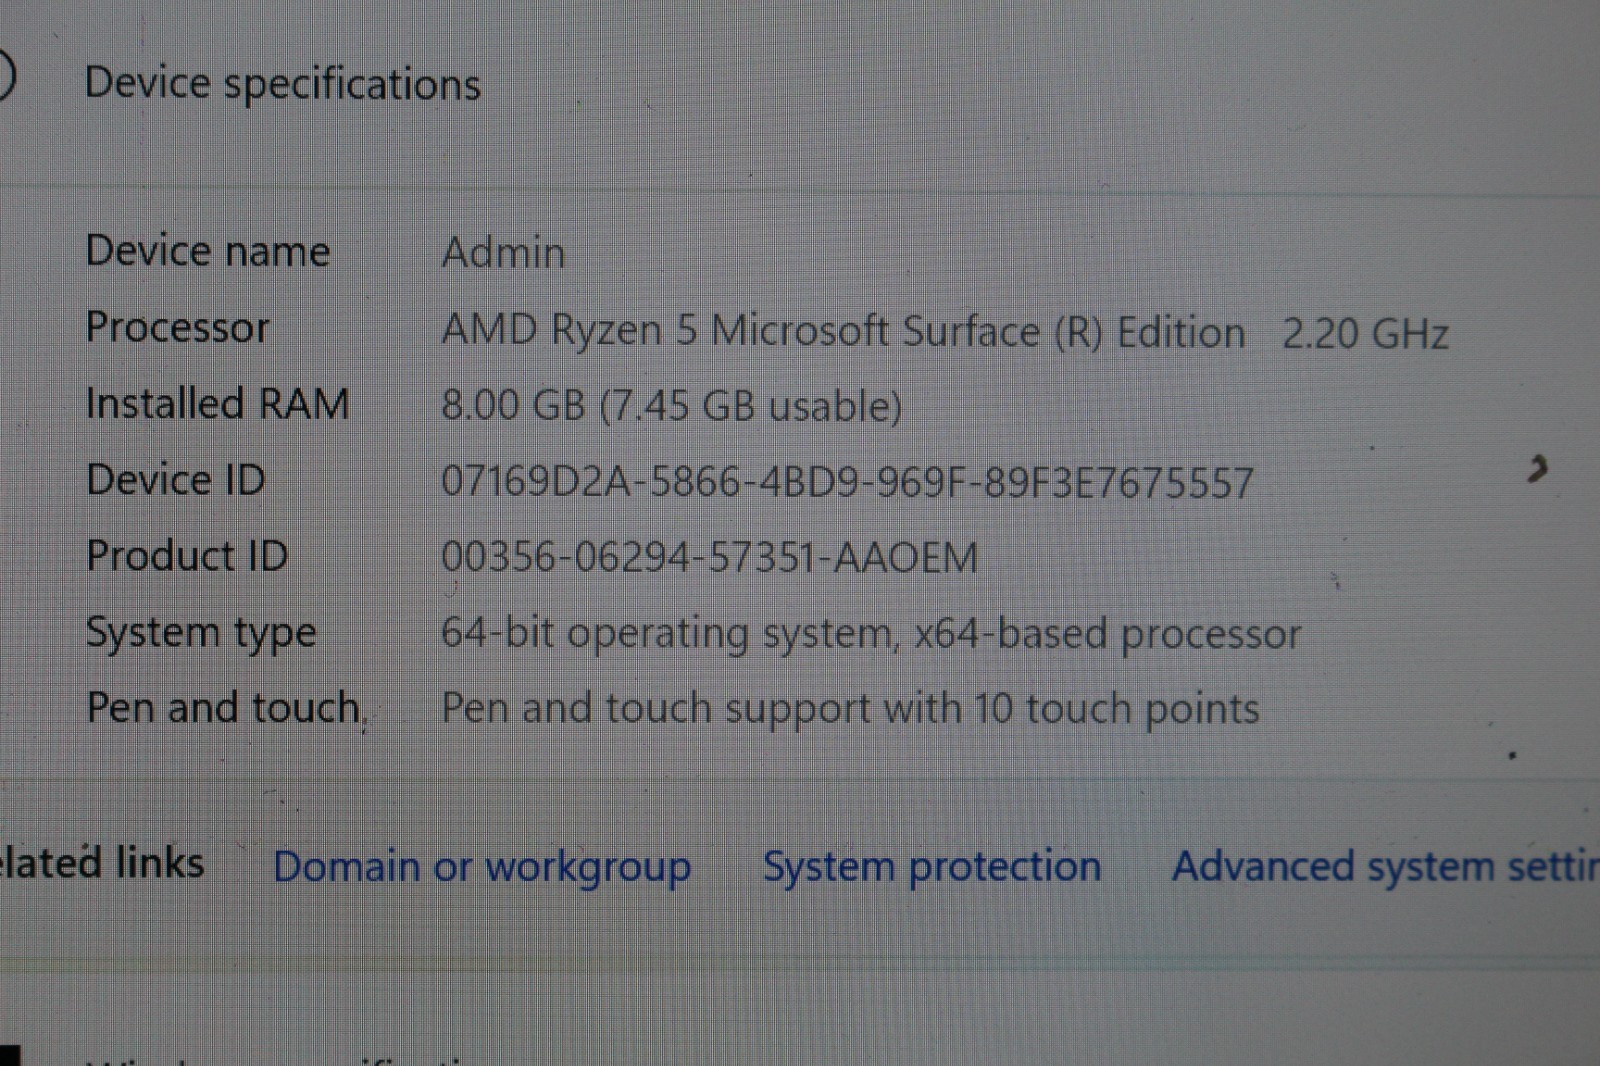The width and height of the screenshot is (1600, 1066).
Task: Select the 64-bit operating system value
Action: (871, 634)
